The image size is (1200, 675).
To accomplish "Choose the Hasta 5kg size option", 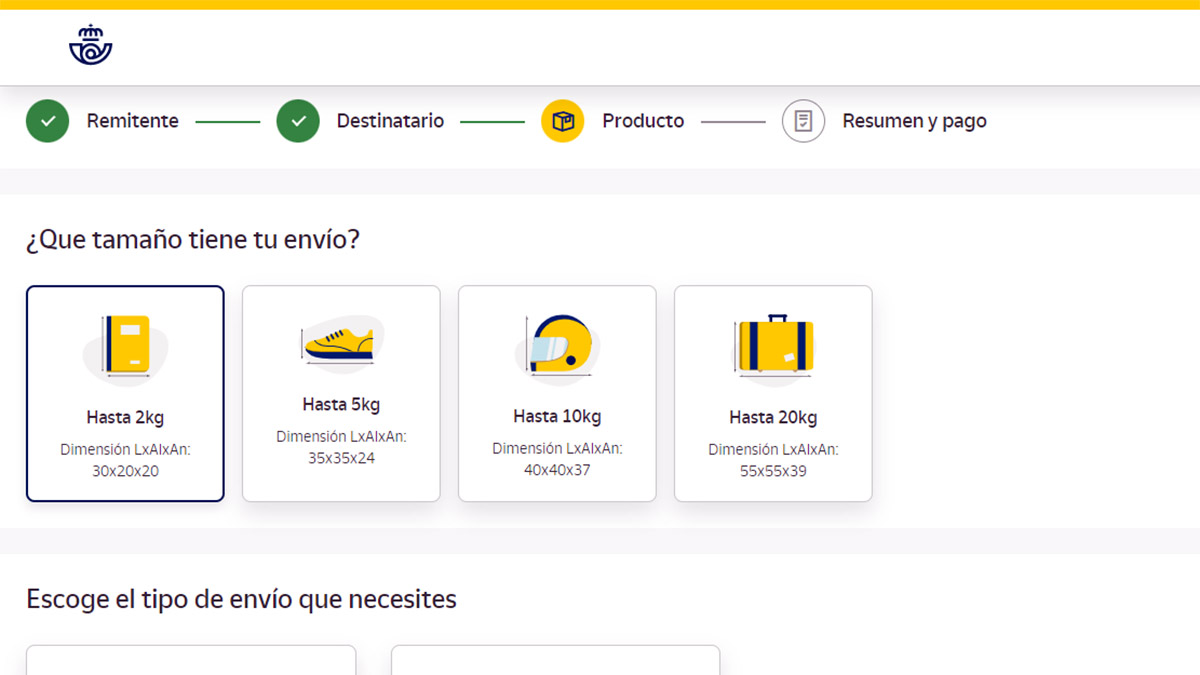I will pos(341,405).
